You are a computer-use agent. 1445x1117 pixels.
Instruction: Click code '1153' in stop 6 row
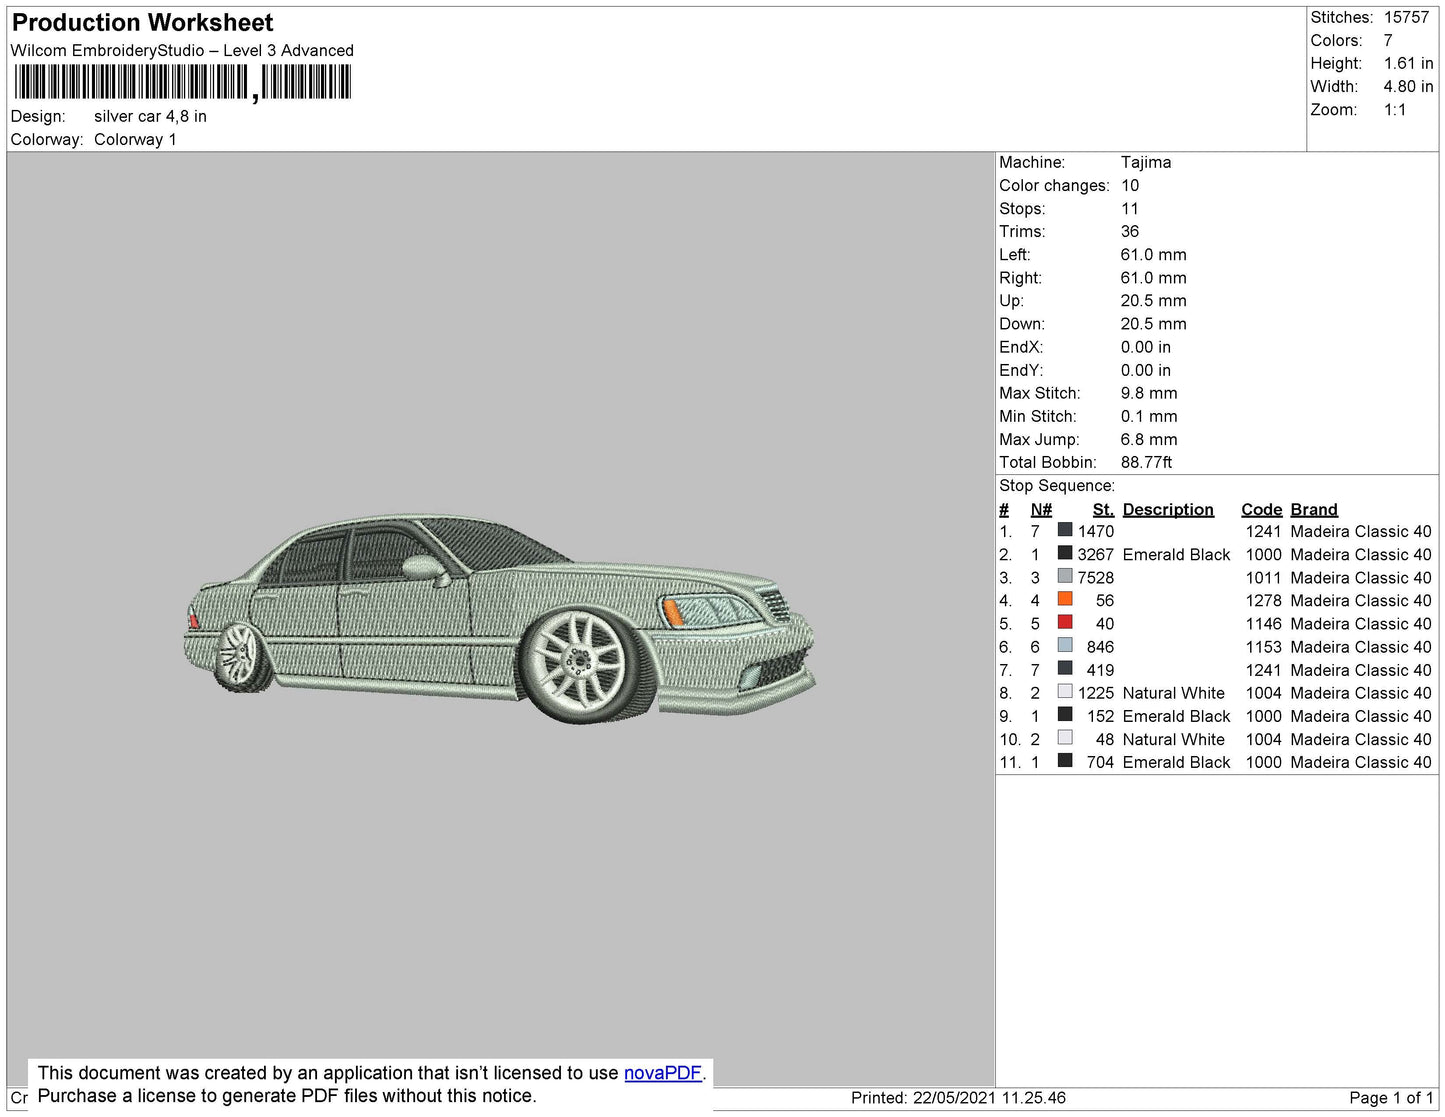click(1263, 647)
